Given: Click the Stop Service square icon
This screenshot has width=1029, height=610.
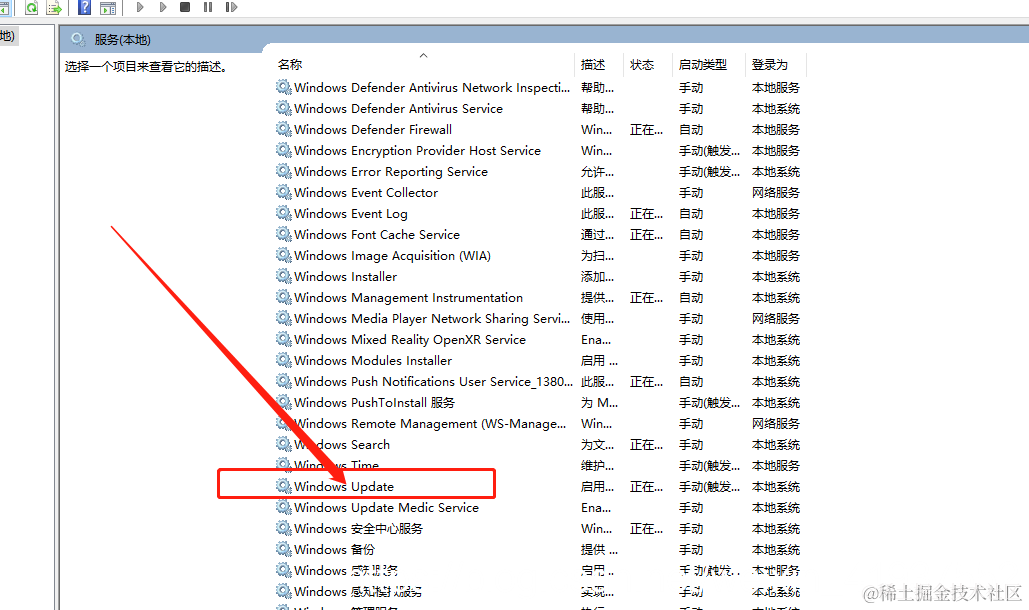Looking at the screenshot, I should click(185, 7).
